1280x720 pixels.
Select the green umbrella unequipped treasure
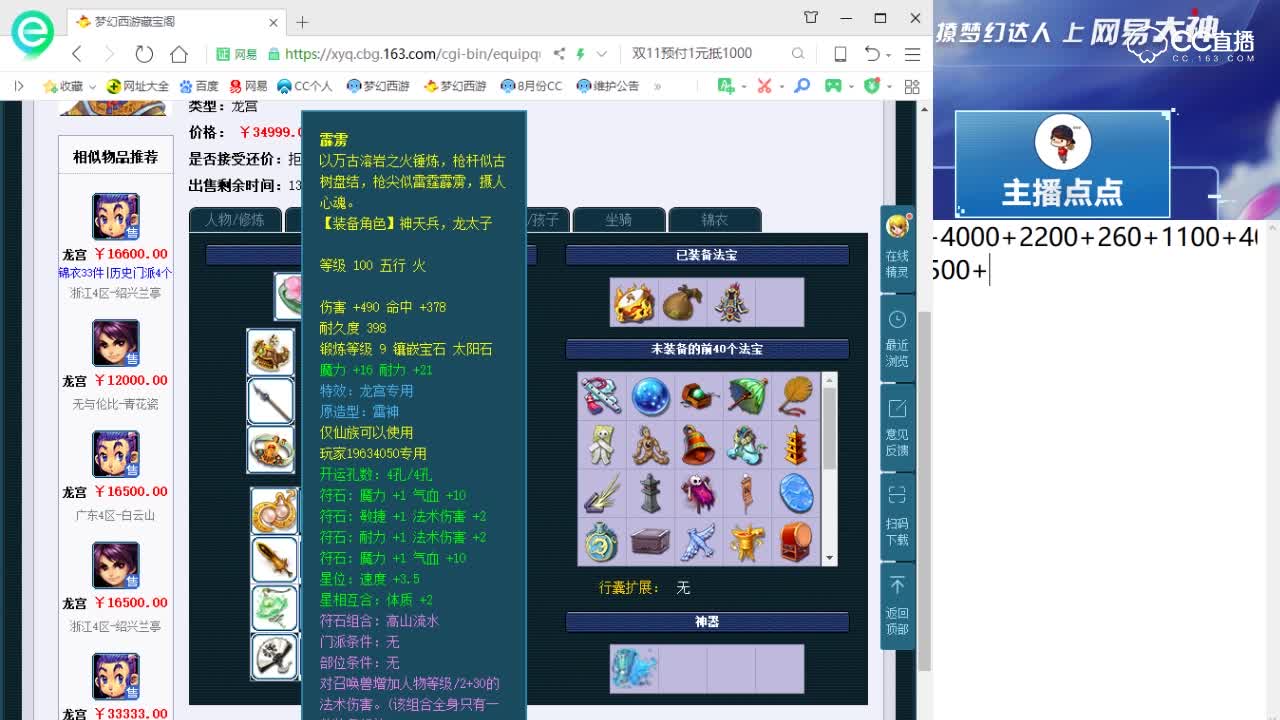point(747,396)
